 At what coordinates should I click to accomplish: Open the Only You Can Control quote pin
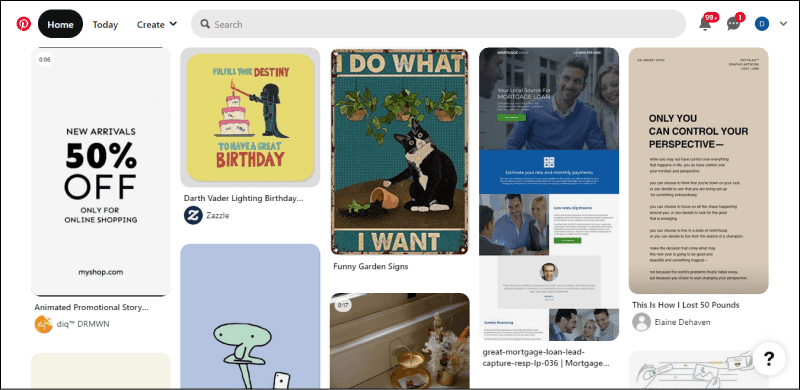698,170
